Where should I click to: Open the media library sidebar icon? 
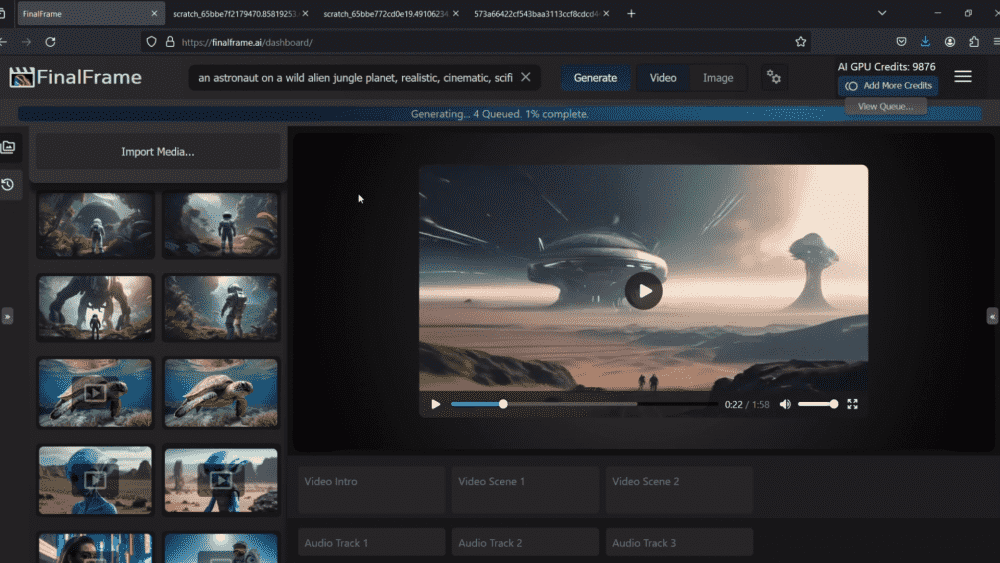click(x=8, y=148)
